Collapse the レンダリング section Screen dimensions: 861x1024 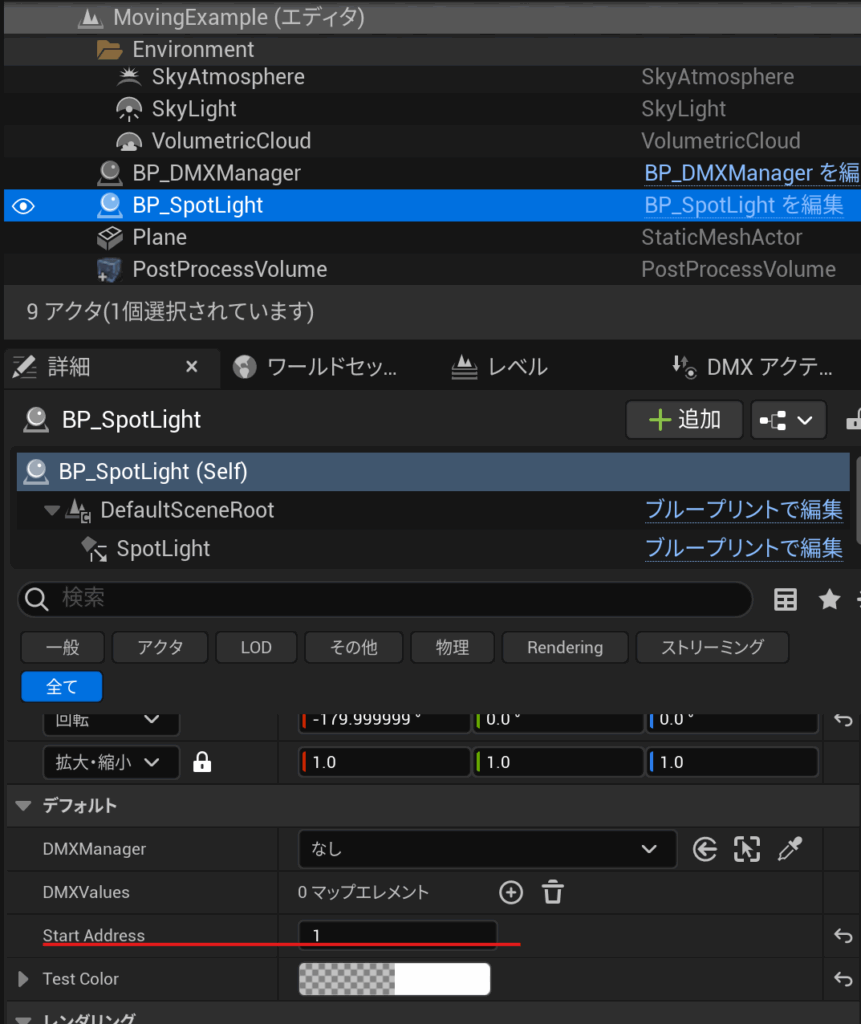tap(24, 1019)
